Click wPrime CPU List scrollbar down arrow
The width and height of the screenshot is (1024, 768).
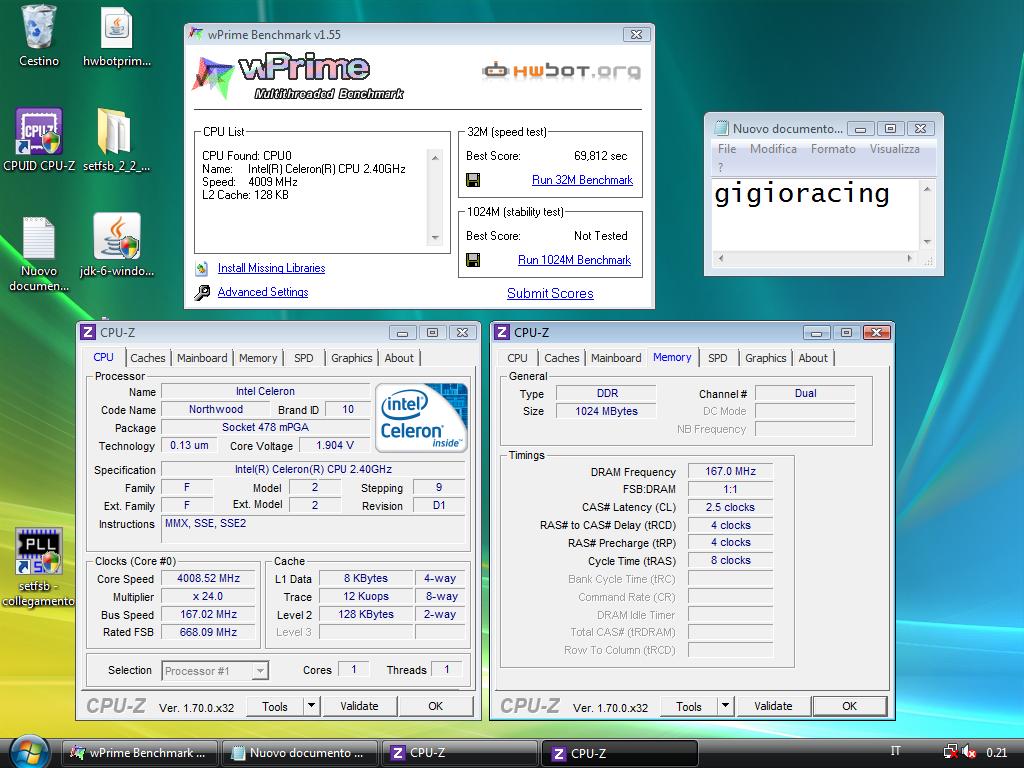(435, 238)
